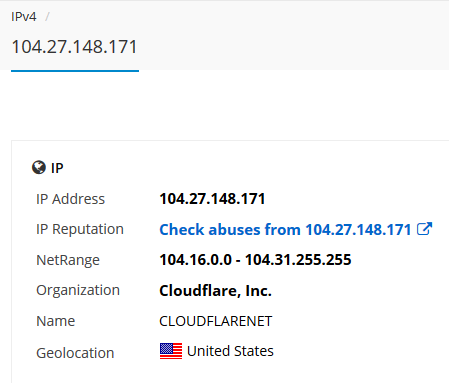Click the bold IP Address value 104.27.148.171
The height and width of the screenshot is (383, 449).
tap(212, 199)
